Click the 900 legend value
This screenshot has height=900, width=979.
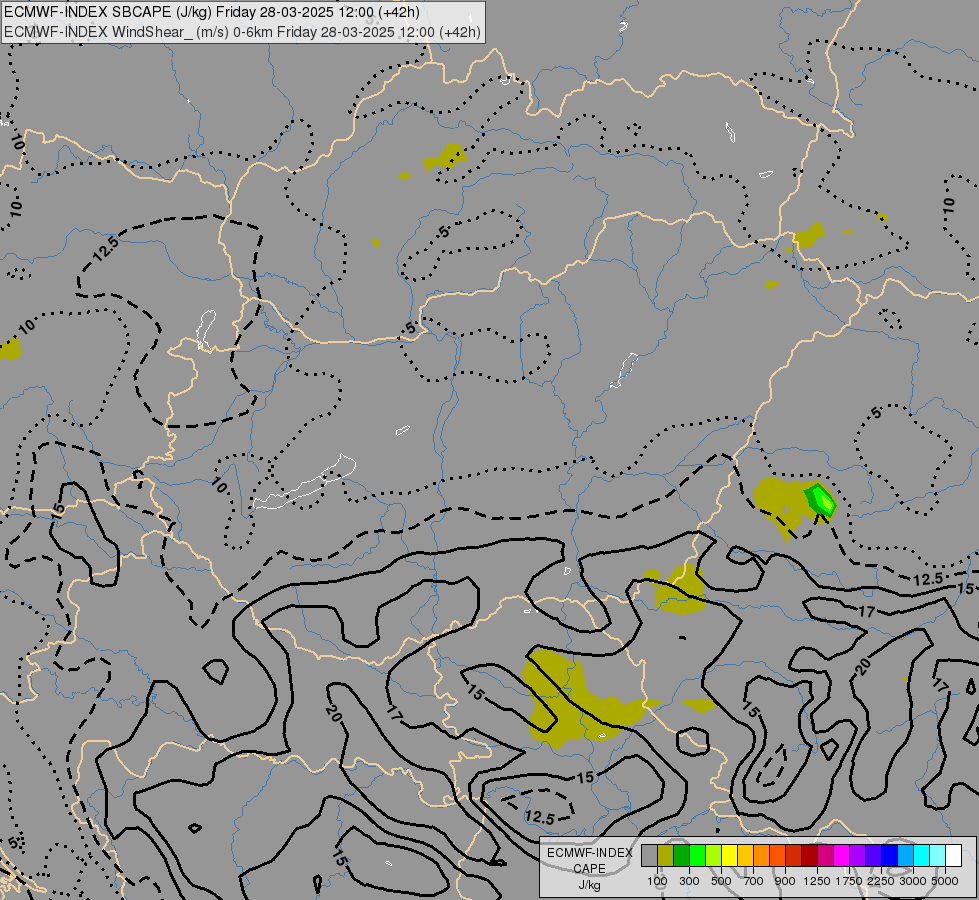point(785,881)
